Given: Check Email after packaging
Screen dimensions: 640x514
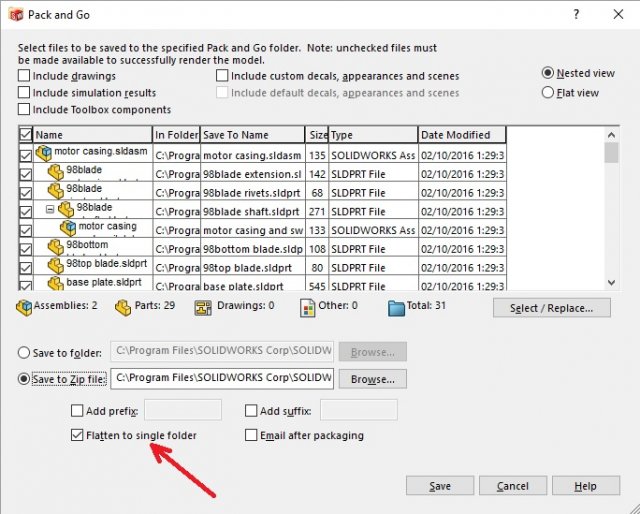Looking at the screenshot, I should pyautogui.click(x=251, y=435).
